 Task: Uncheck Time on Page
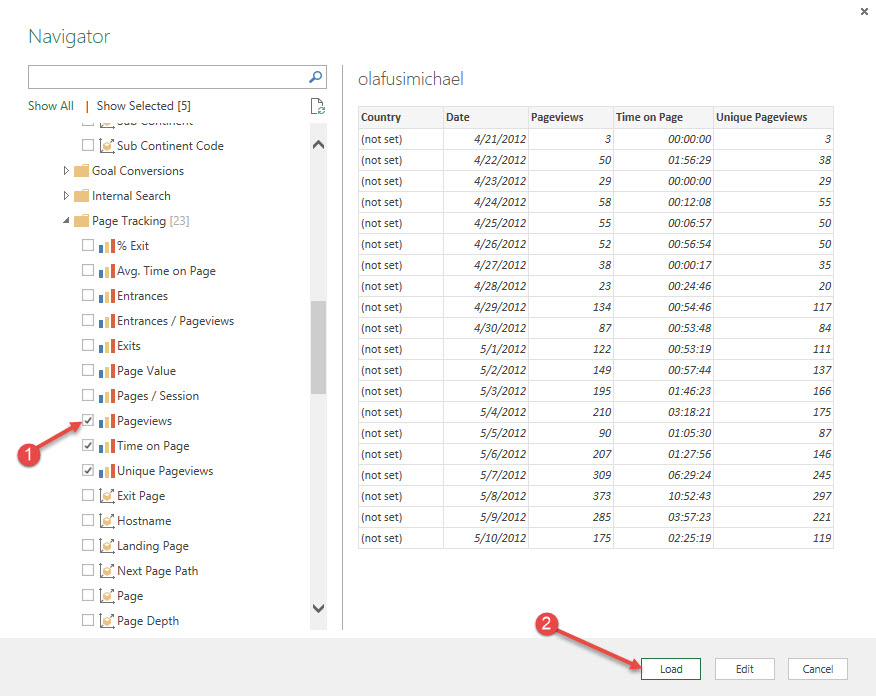tap(88, 445)
